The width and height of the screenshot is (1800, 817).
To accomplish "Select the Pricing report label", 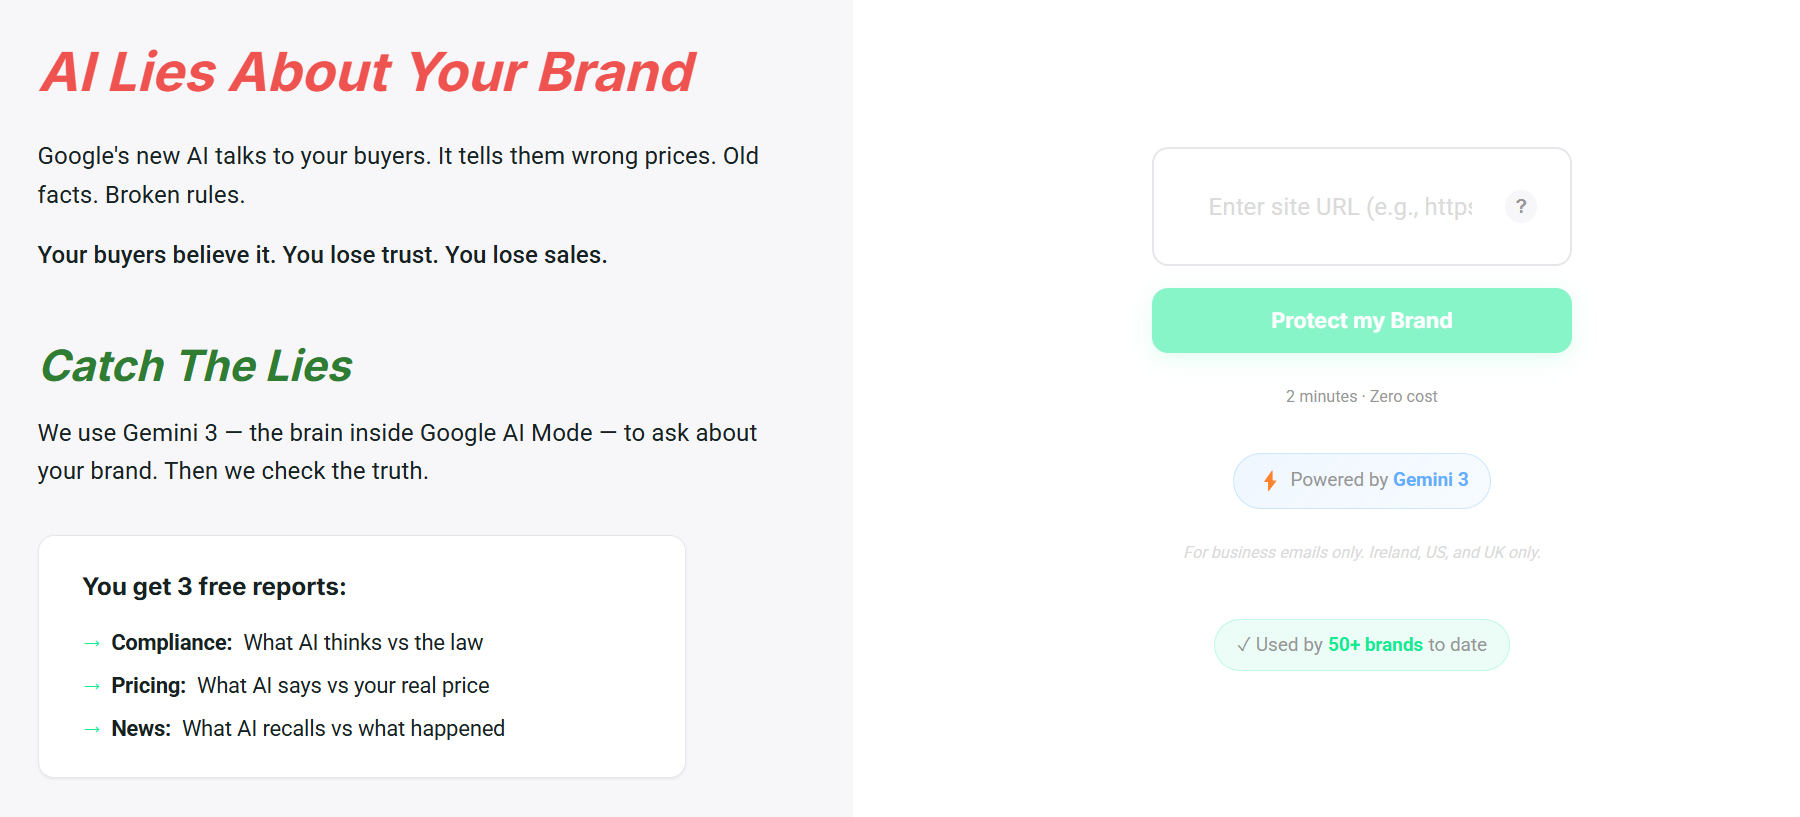I will coord(148,686).
